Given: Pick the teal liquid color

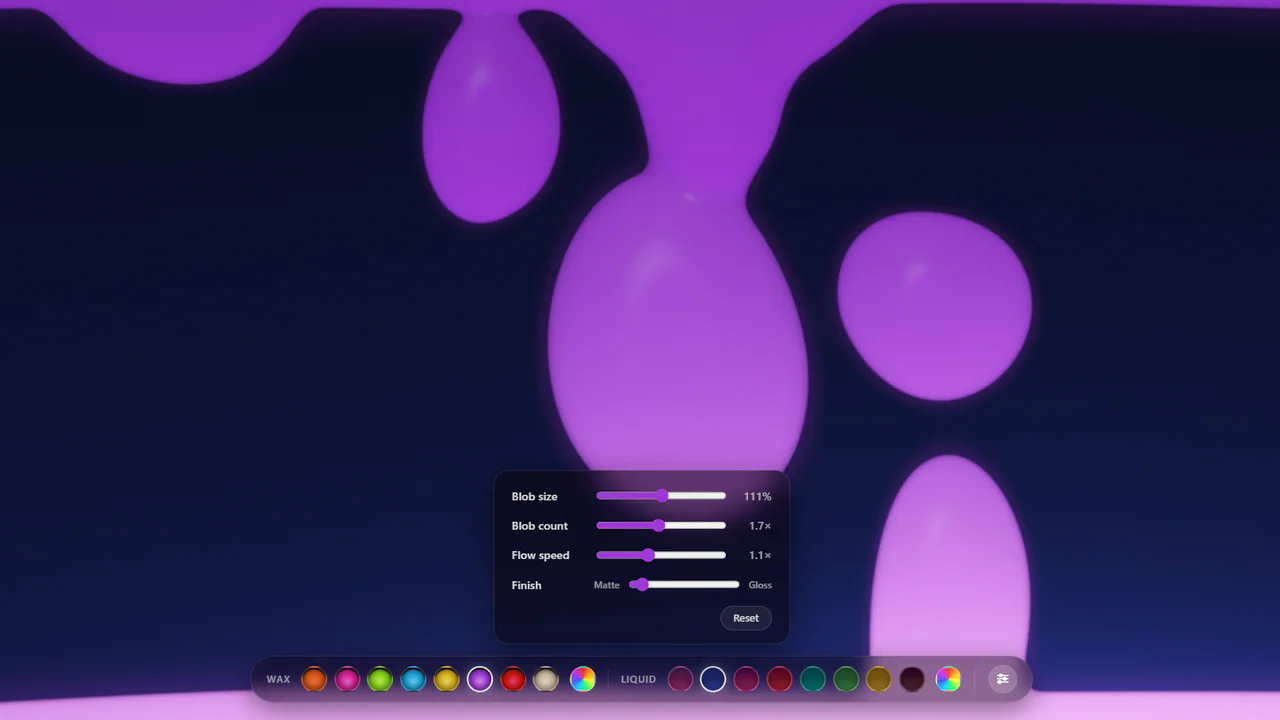Looking at the screenshot, I should coord(812,680).
